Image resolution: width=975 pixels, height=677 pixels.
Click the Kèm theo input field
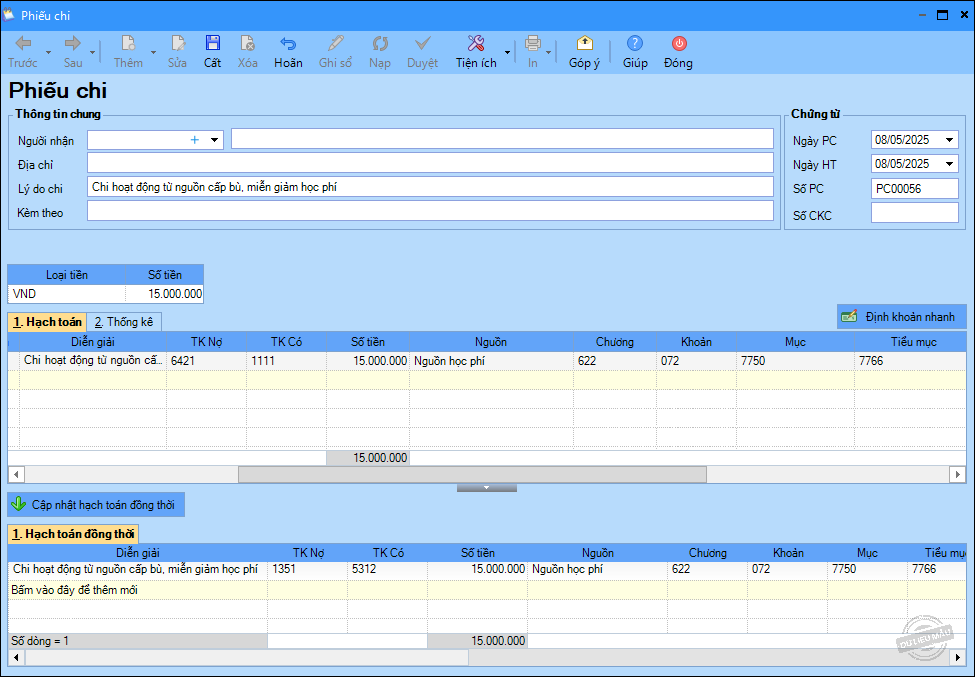point(430,211)
